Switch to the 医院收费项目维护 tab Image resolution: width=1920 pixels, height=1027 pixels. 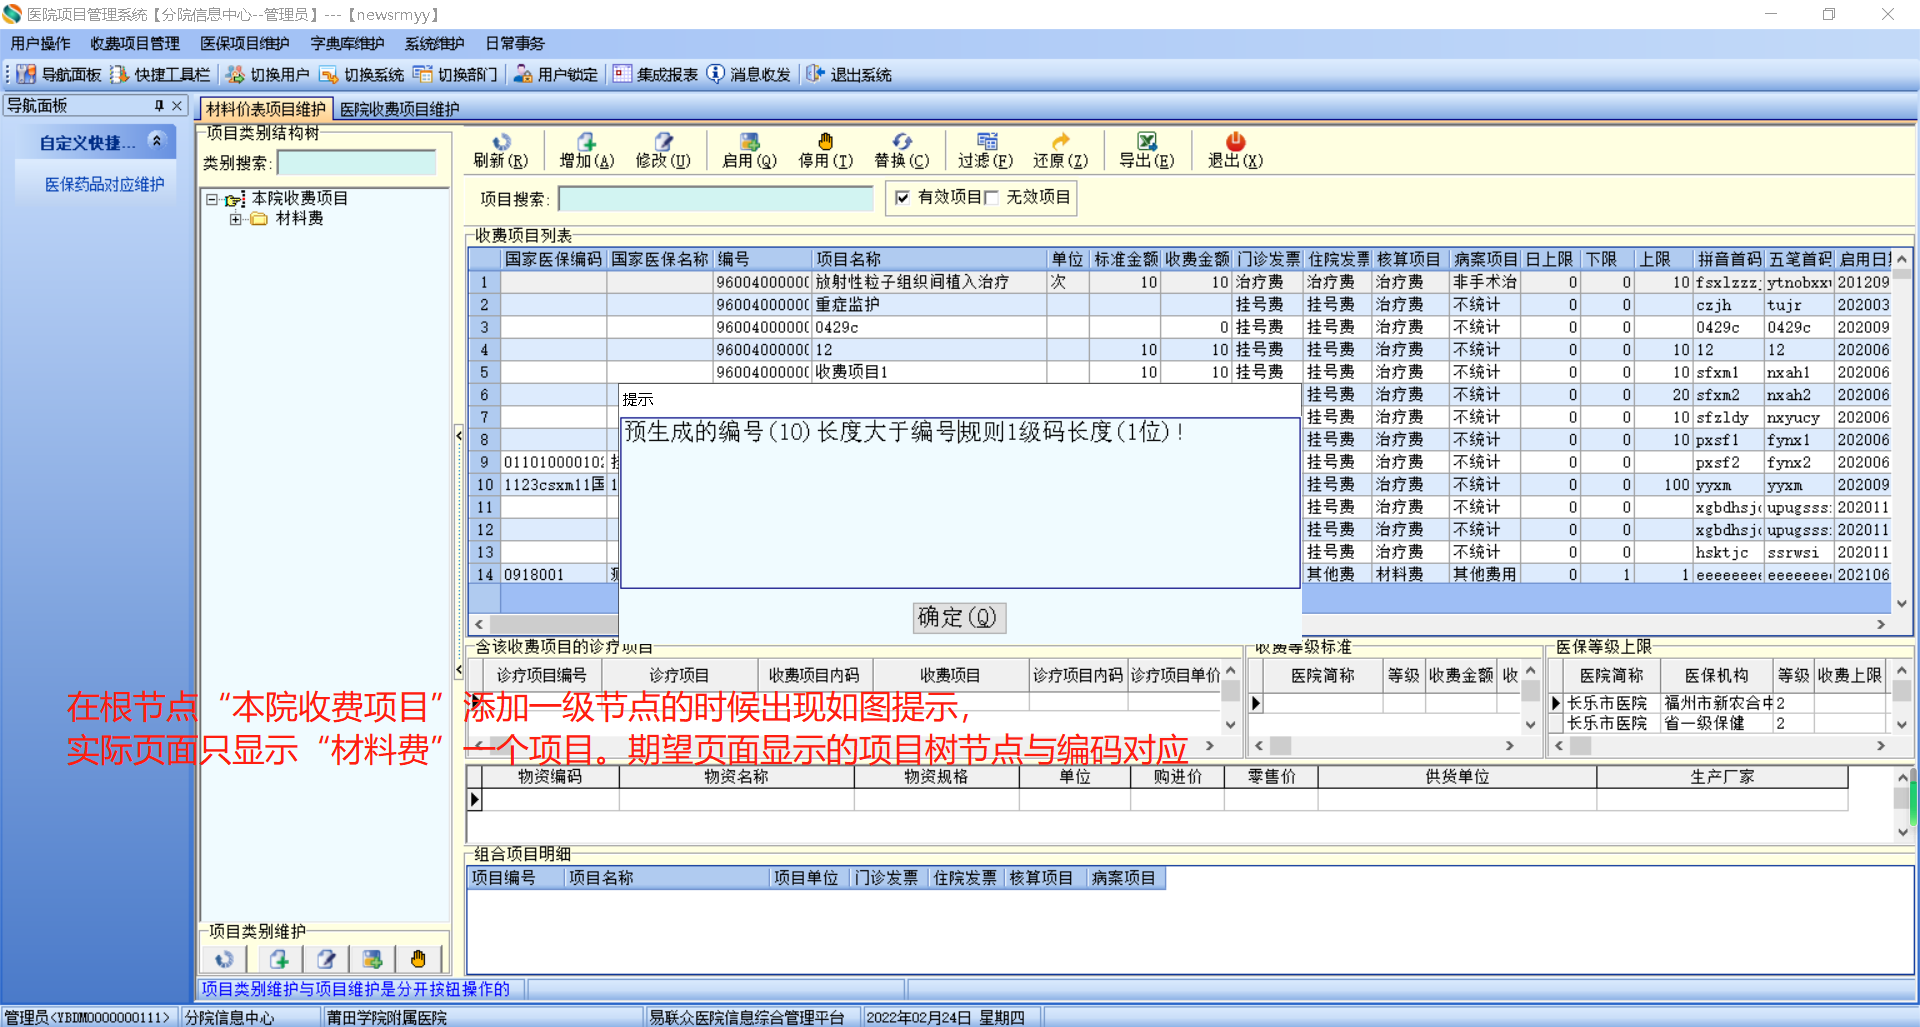400,109
